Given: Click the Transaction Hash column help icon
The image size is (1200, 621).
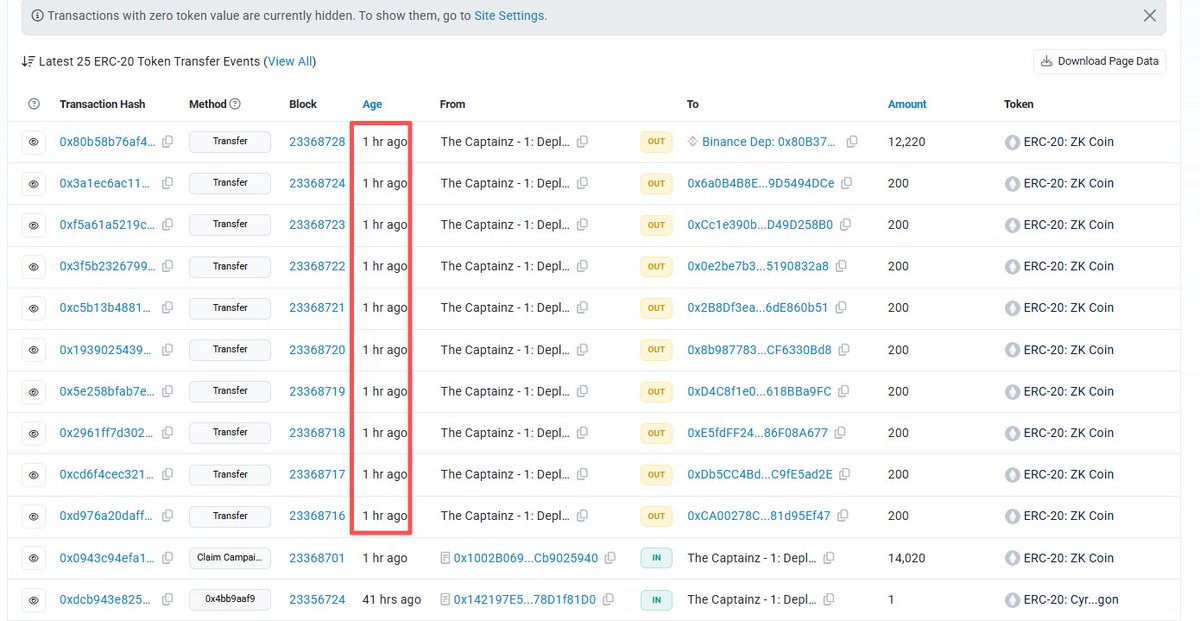Looking at the screenshot, I should 33,104.
